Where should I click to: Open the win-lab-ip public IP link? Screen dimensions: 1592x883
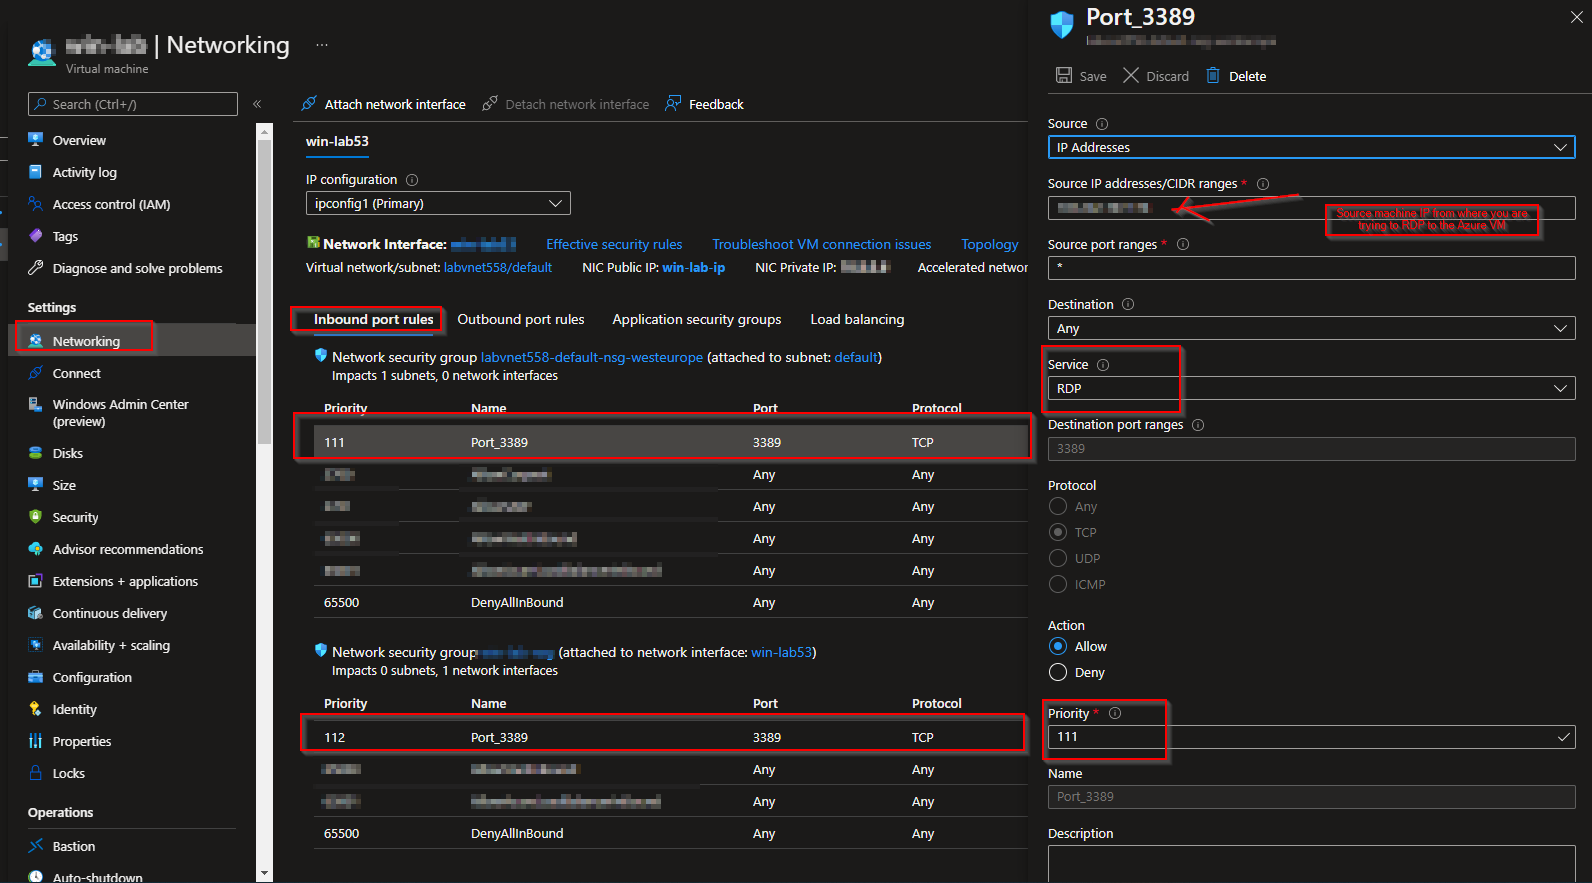(x=693, y=267)
